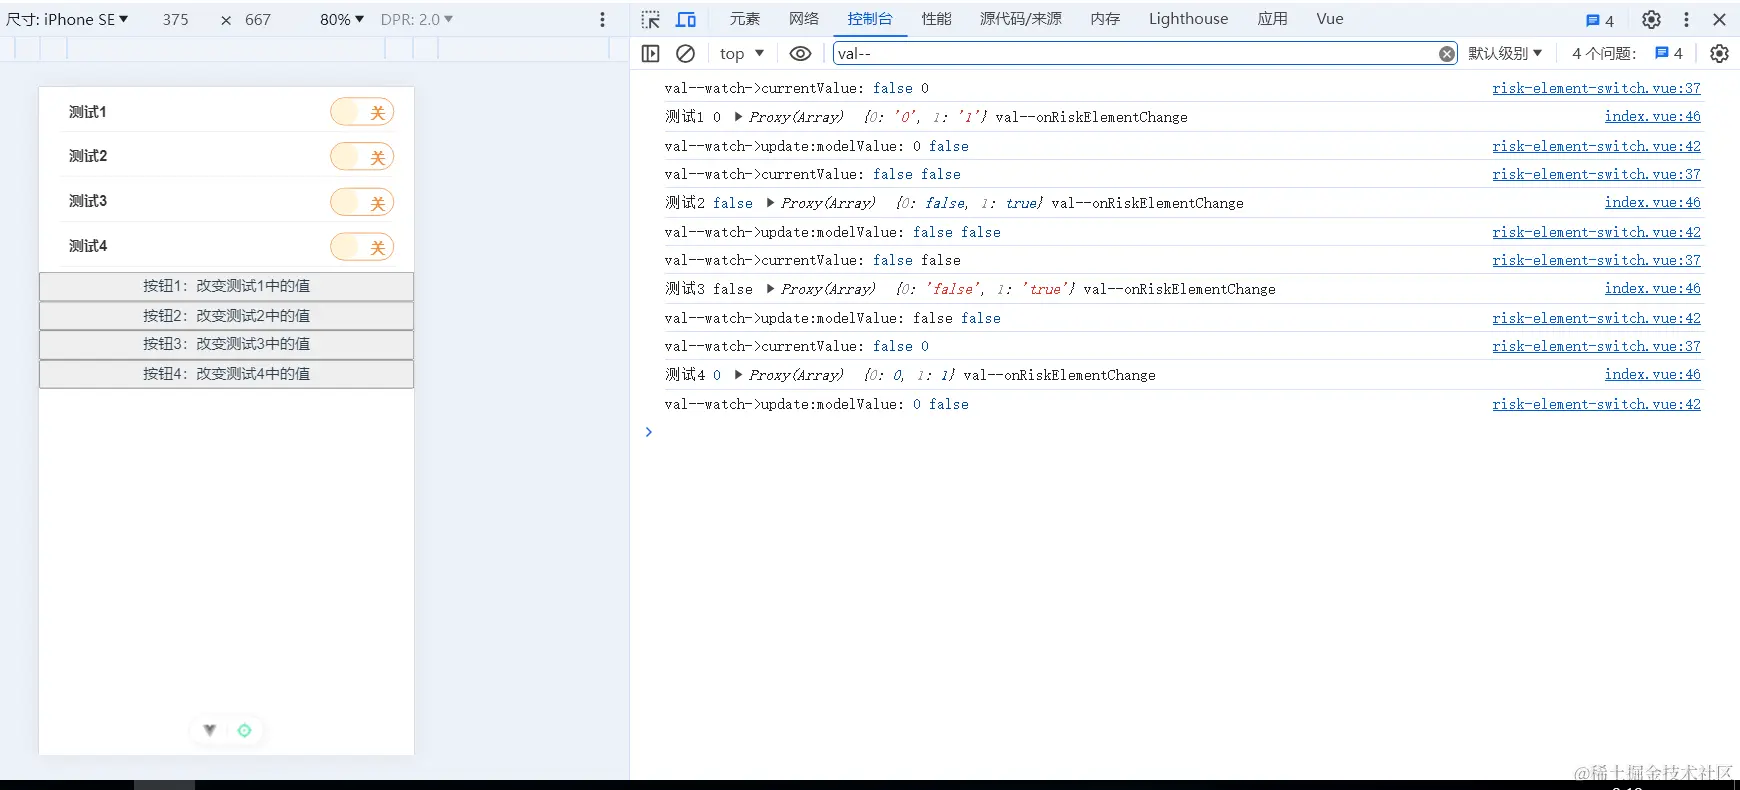Click 按钮4：改变测试4中的值

(x=226, y=374)
